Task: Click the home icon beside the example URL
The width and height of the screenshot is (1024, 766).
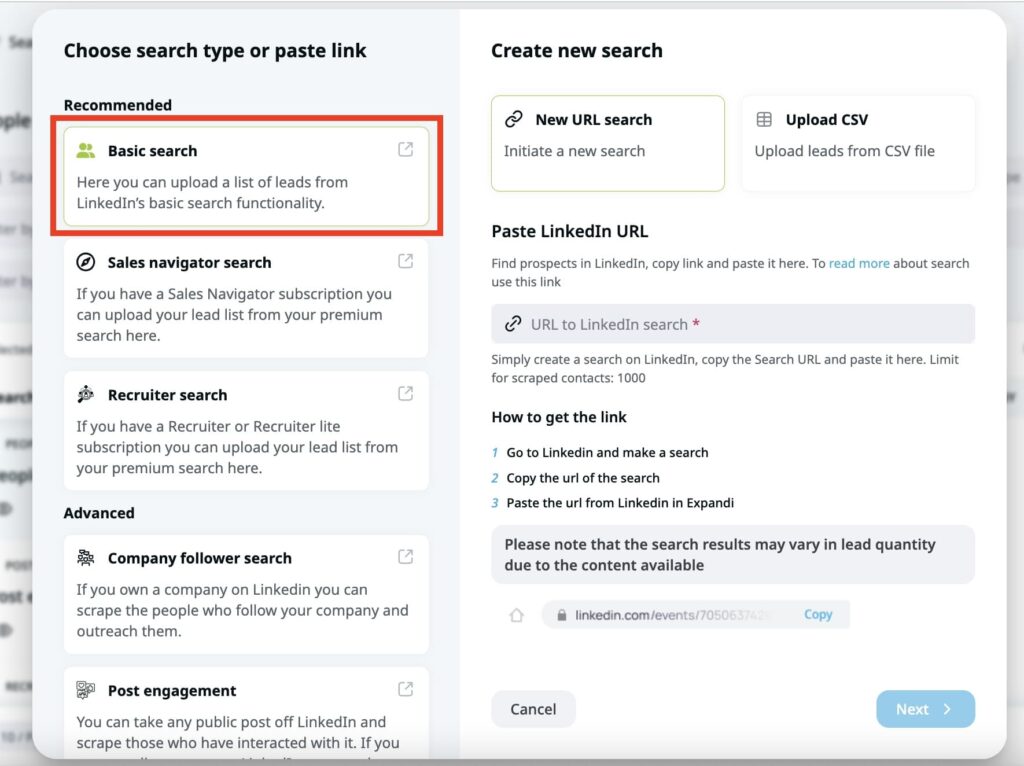Action: pos(516,614)
